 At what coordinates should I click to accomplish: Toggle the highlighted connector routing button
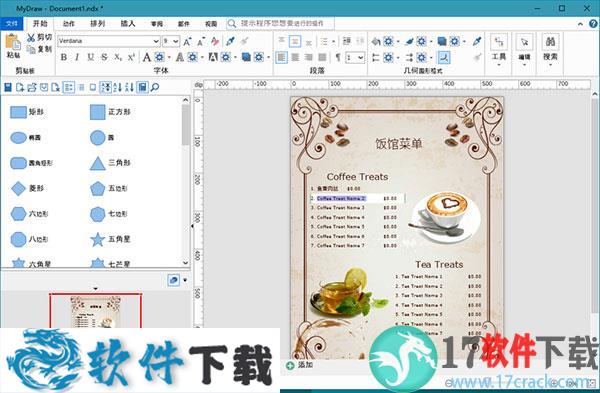coord(444,58)
